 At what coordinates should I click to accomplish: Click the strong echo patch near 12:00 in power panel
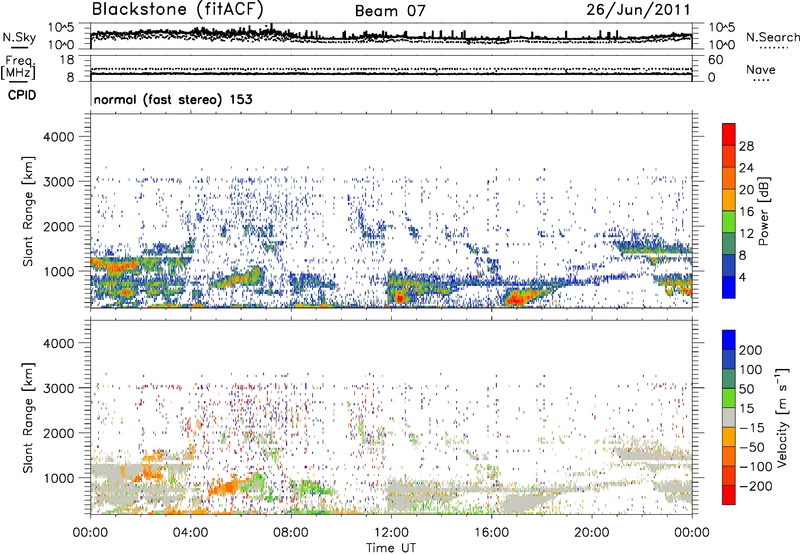(401, 297)
